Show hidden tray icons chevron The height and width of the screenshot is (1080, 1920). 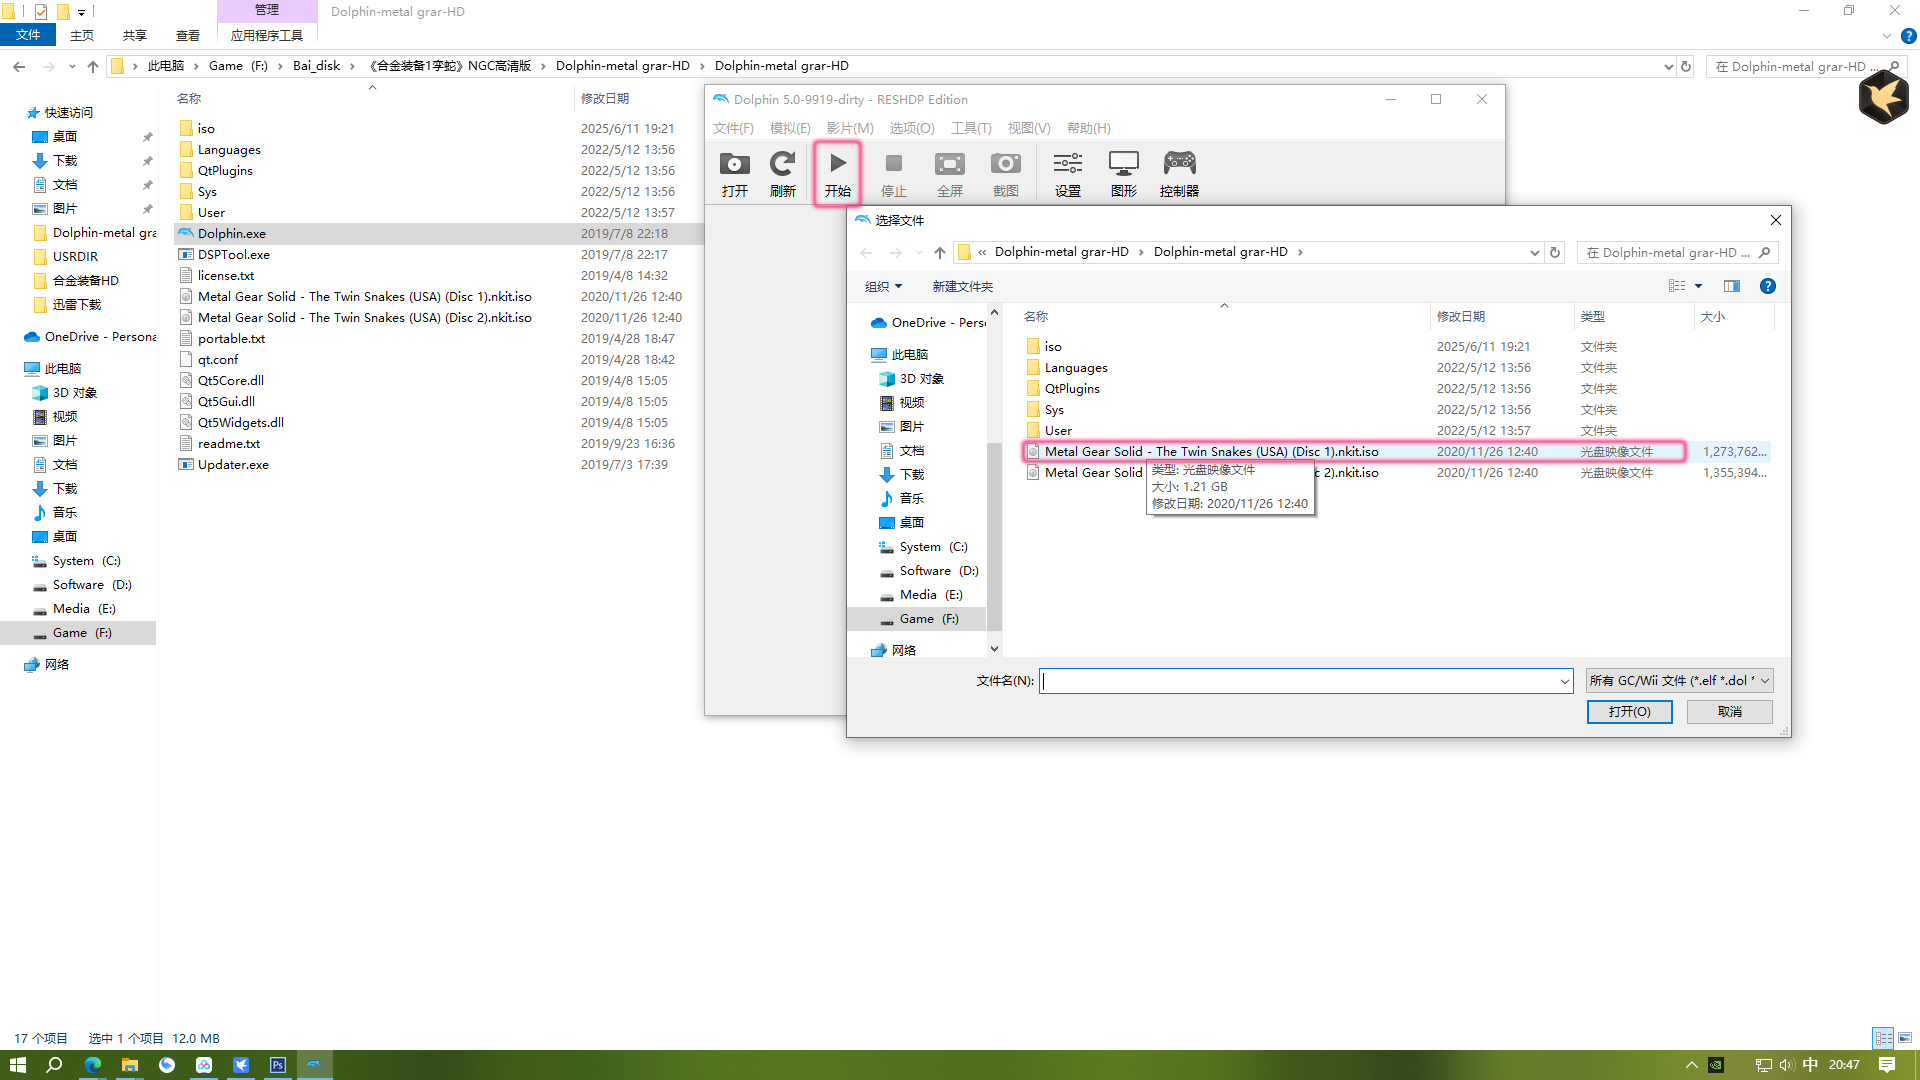point(1691,1065)
